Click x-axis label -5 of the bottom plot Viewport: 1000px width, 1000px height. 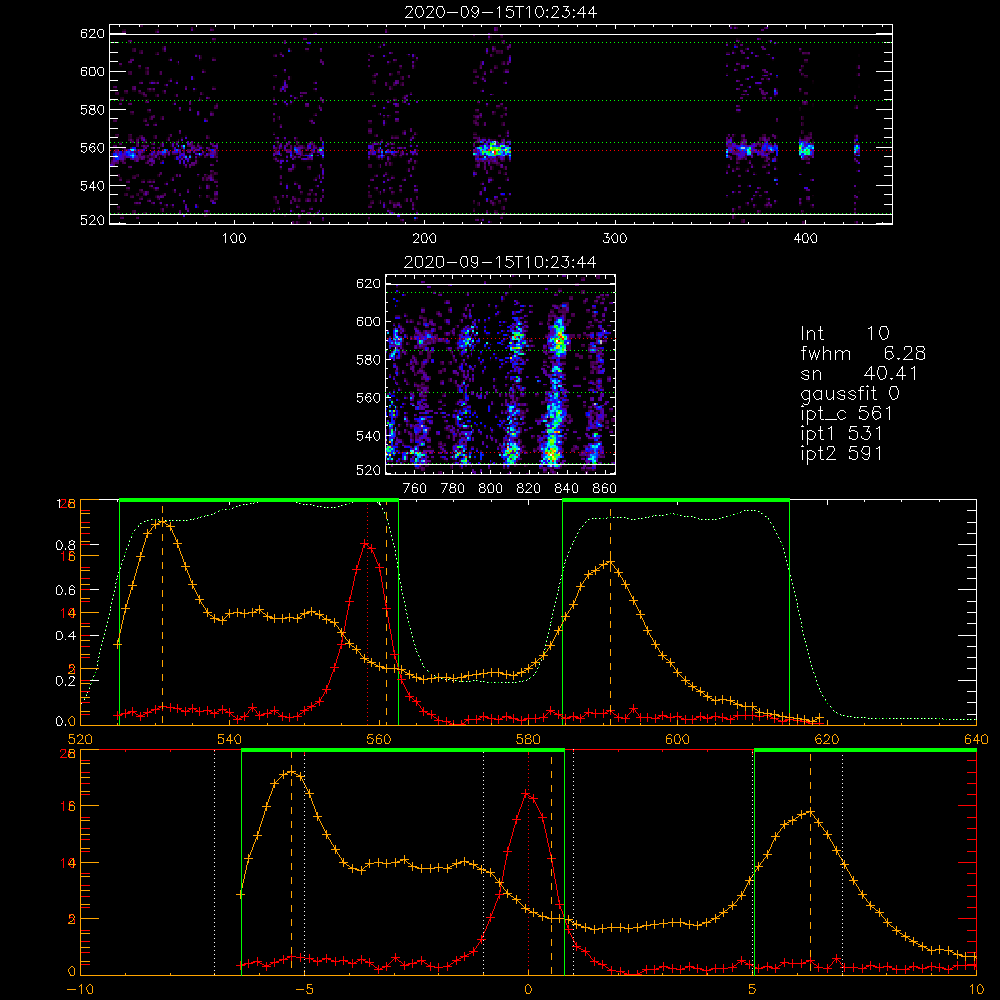(x=304, y=990)
